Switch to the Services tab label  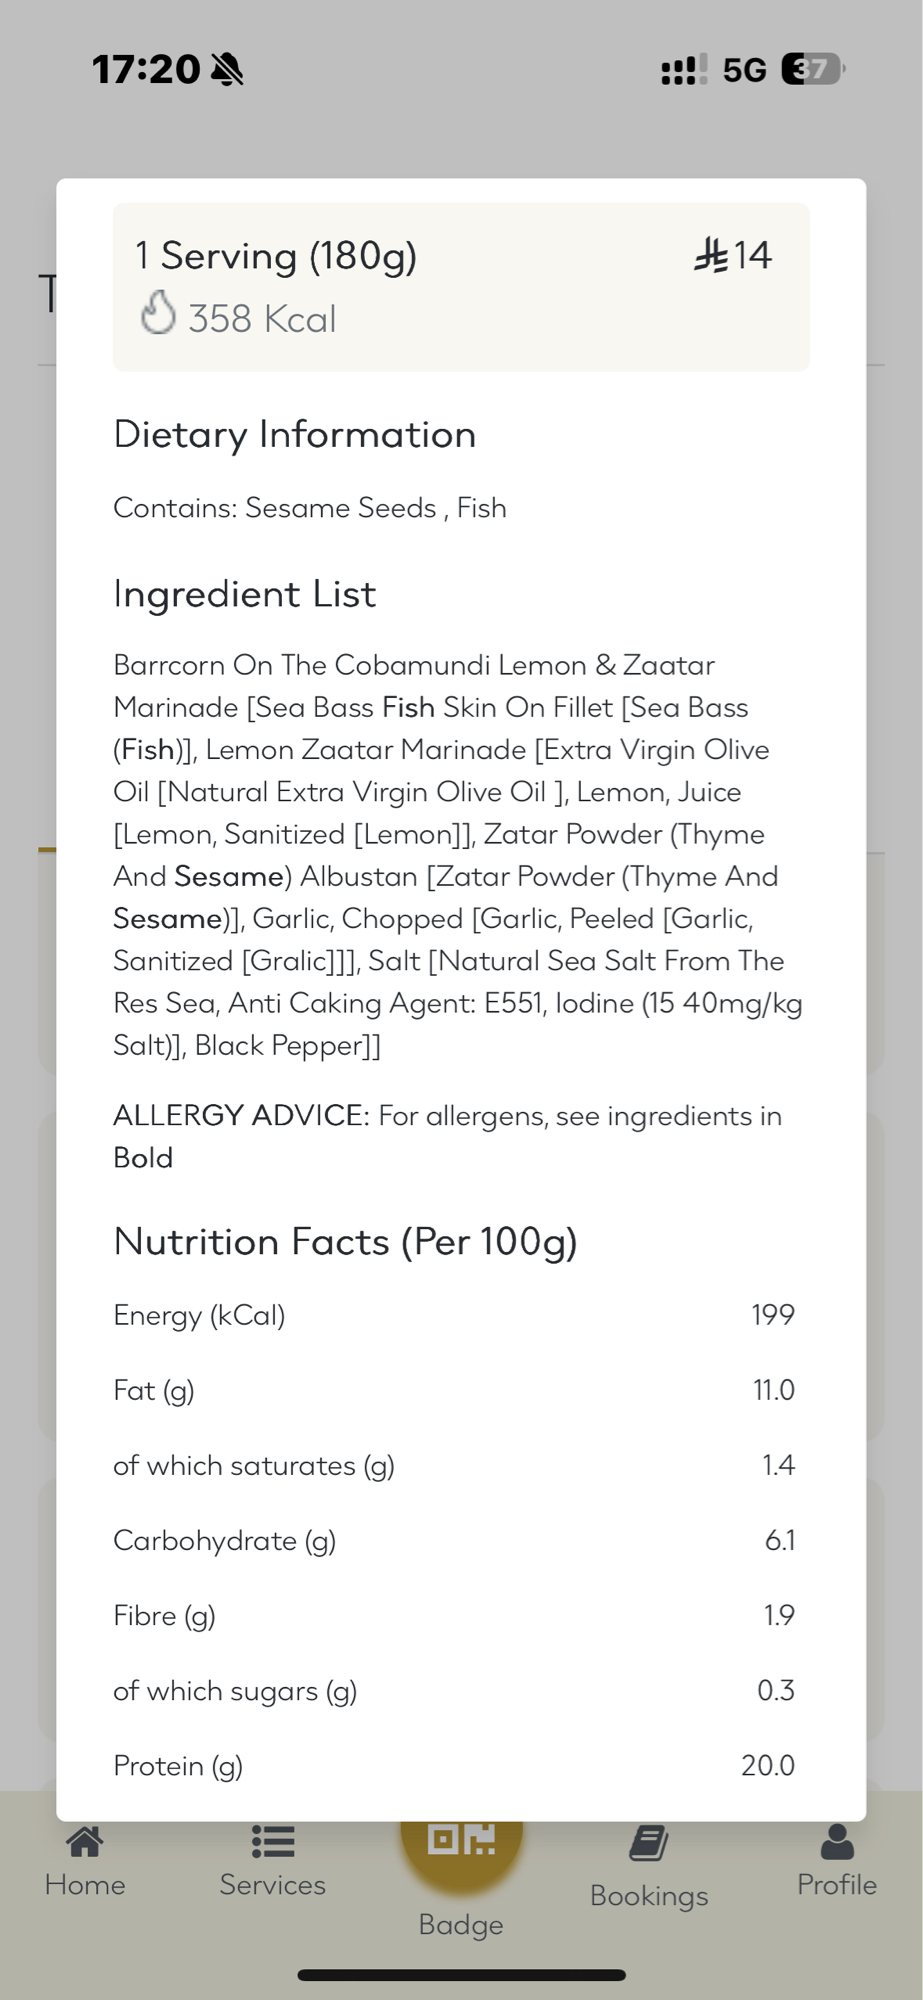272,1885
